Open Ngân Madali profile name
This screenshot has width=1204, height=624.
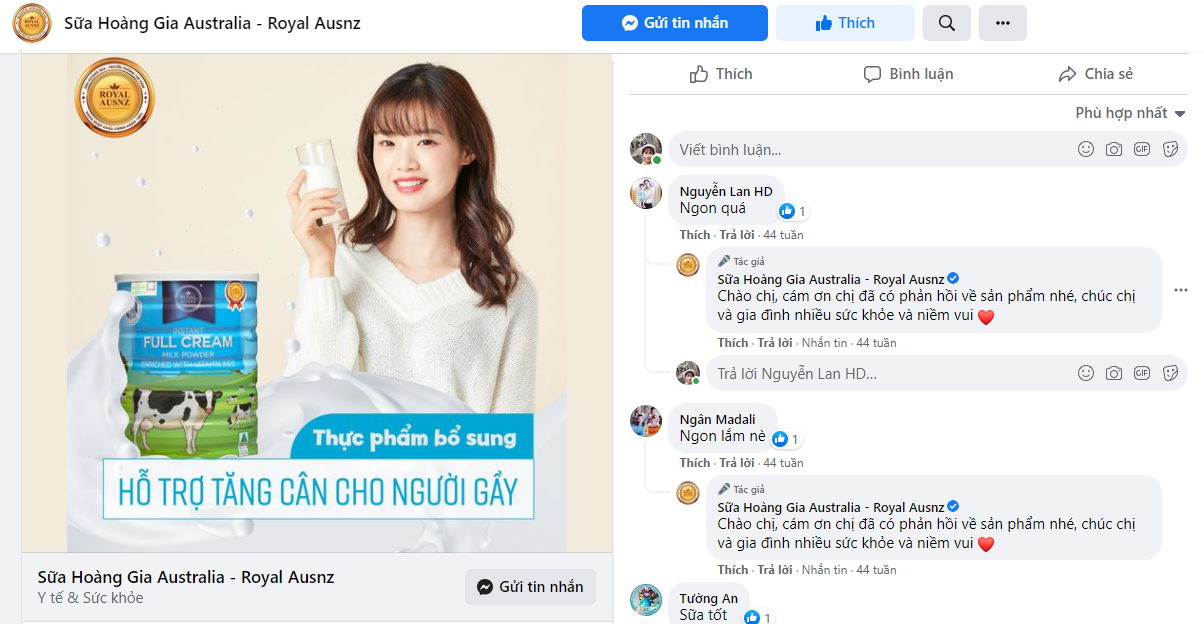coord(717,419)
